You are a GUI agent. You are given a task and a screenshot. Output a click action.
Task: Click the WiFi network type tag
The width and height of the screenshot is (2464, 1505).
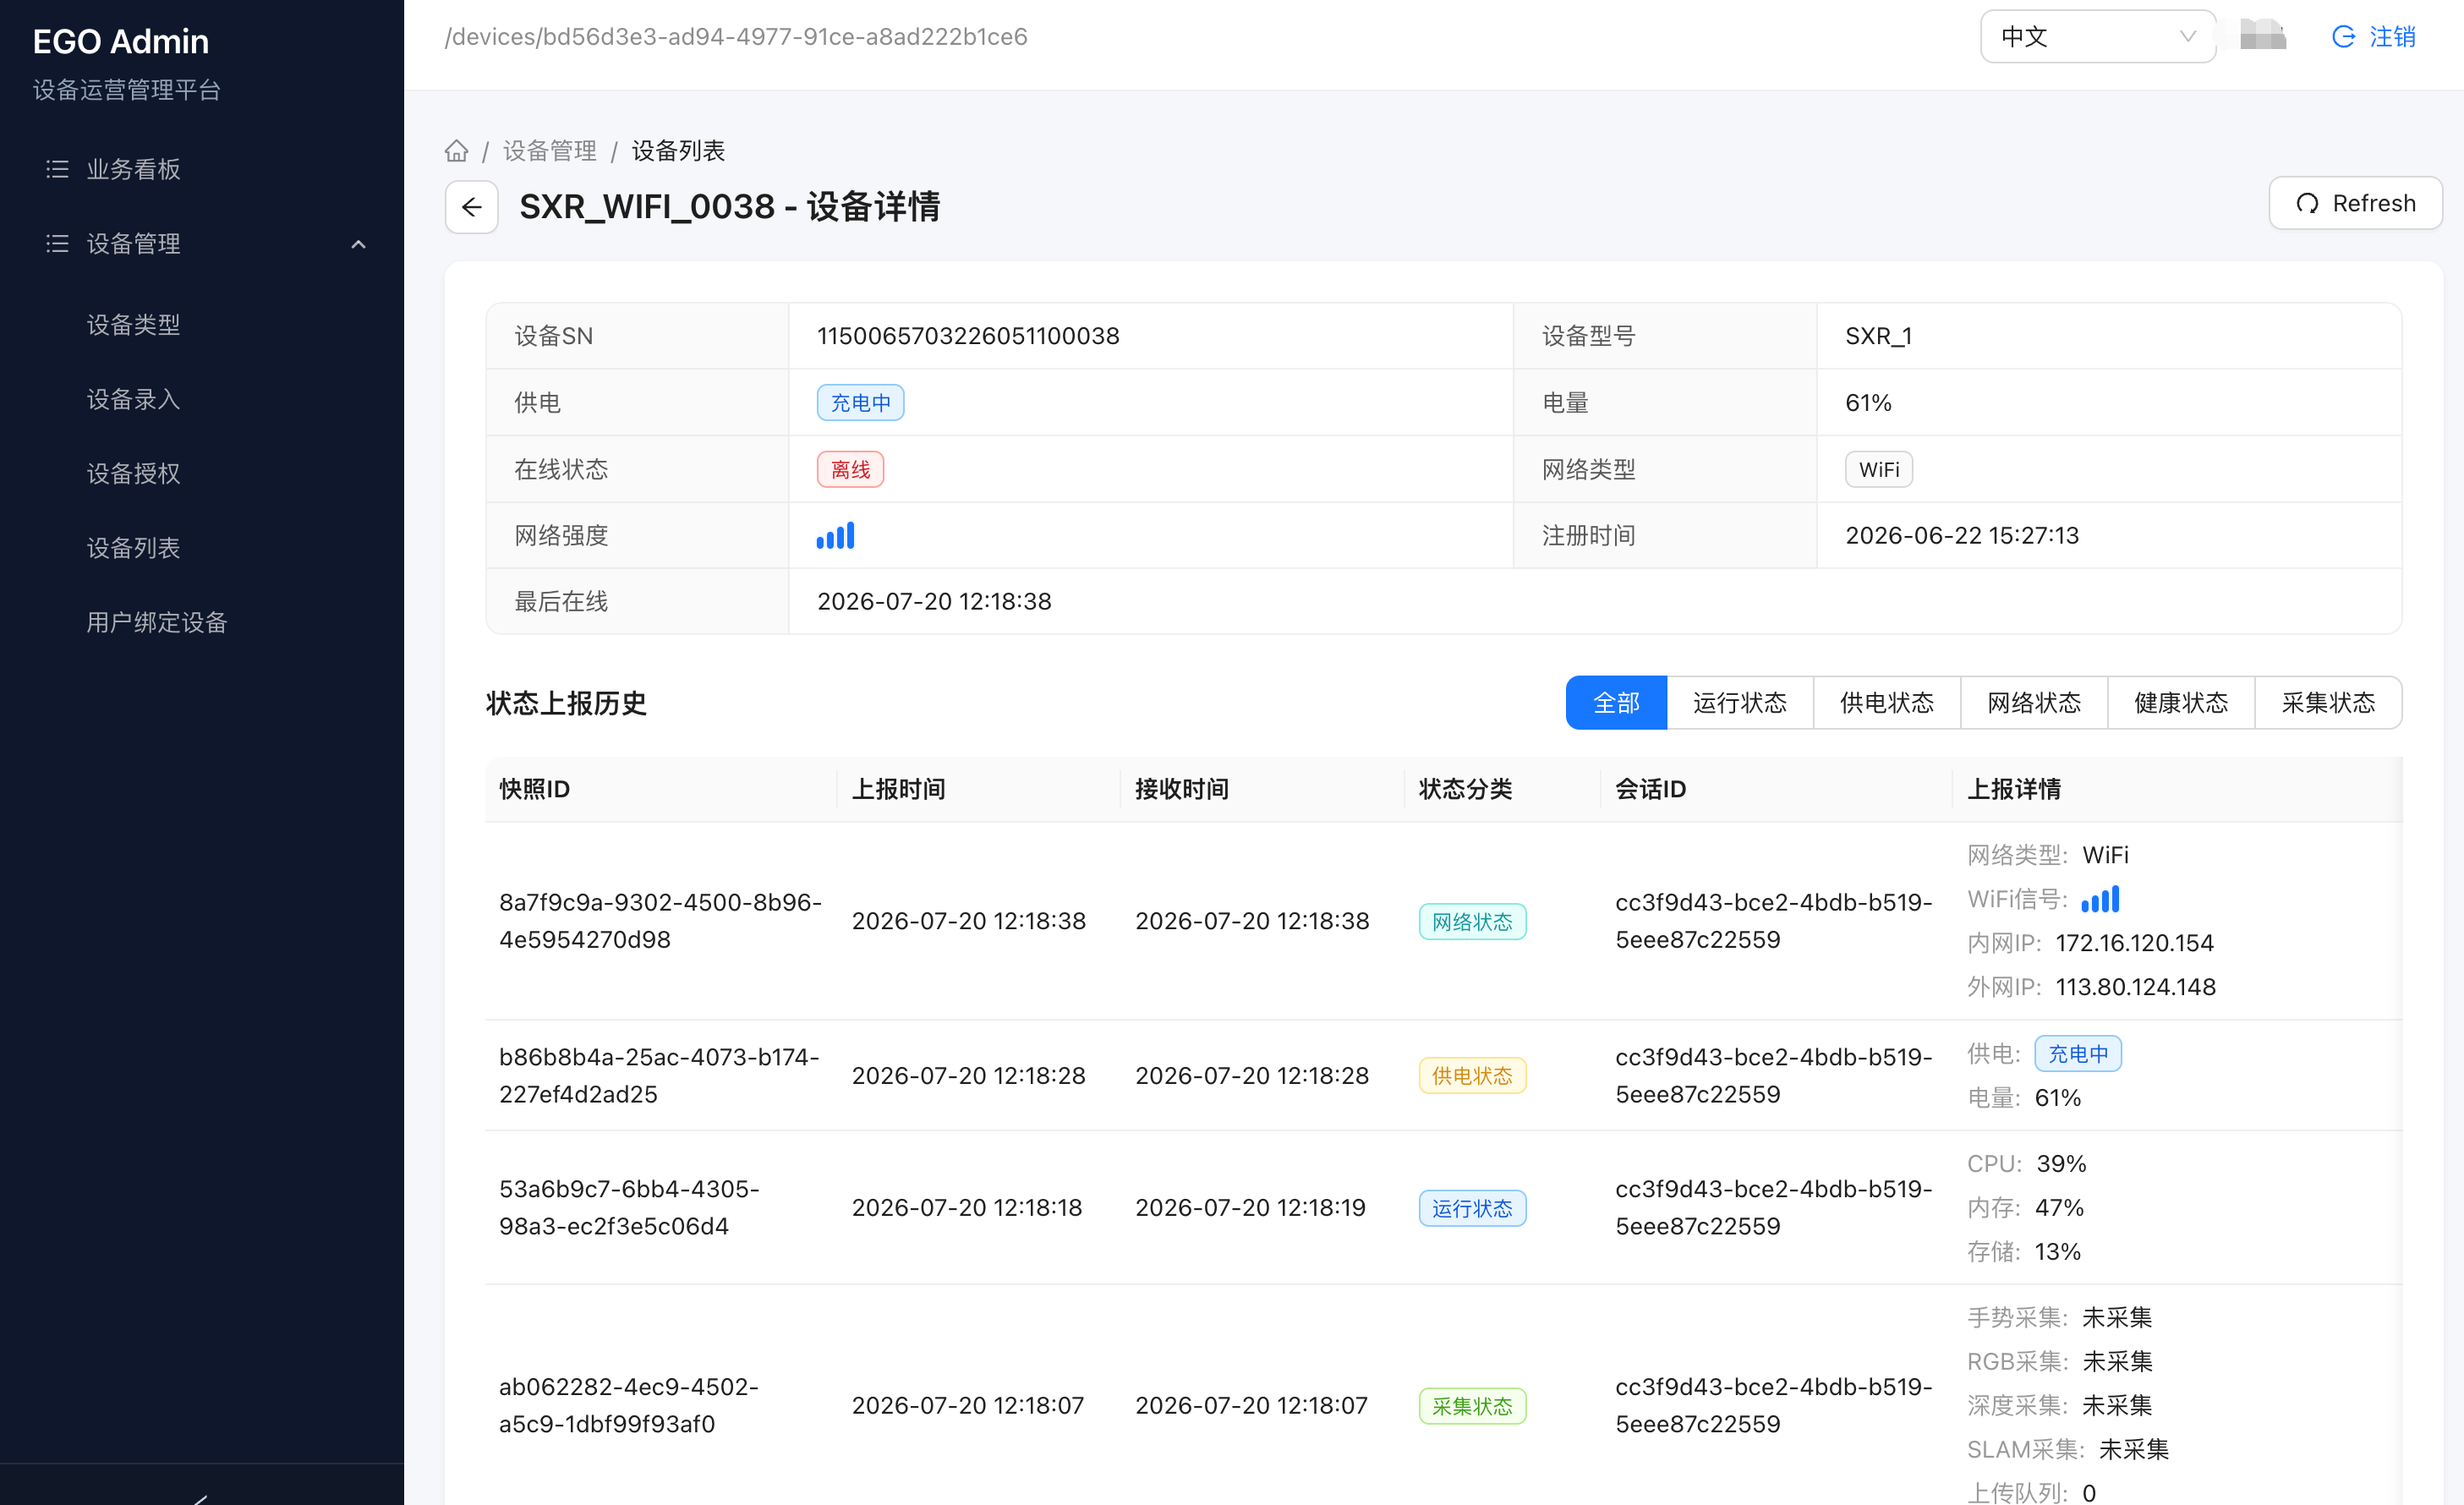pyautogui.click(x=1879, y=469)
